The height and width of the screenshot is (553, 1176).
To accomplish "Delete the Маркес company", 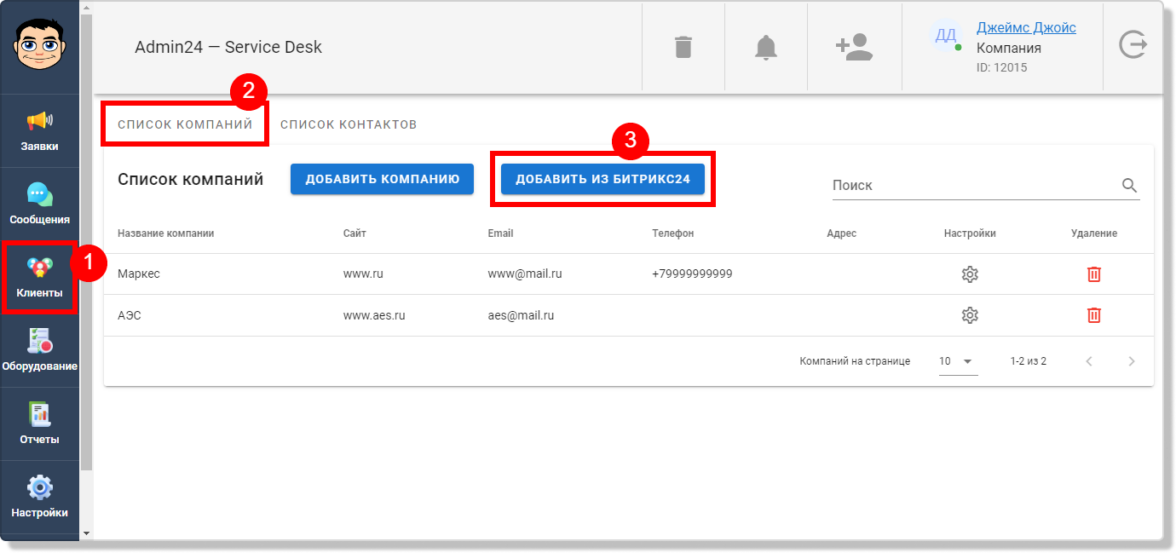I will (1094, 274).
